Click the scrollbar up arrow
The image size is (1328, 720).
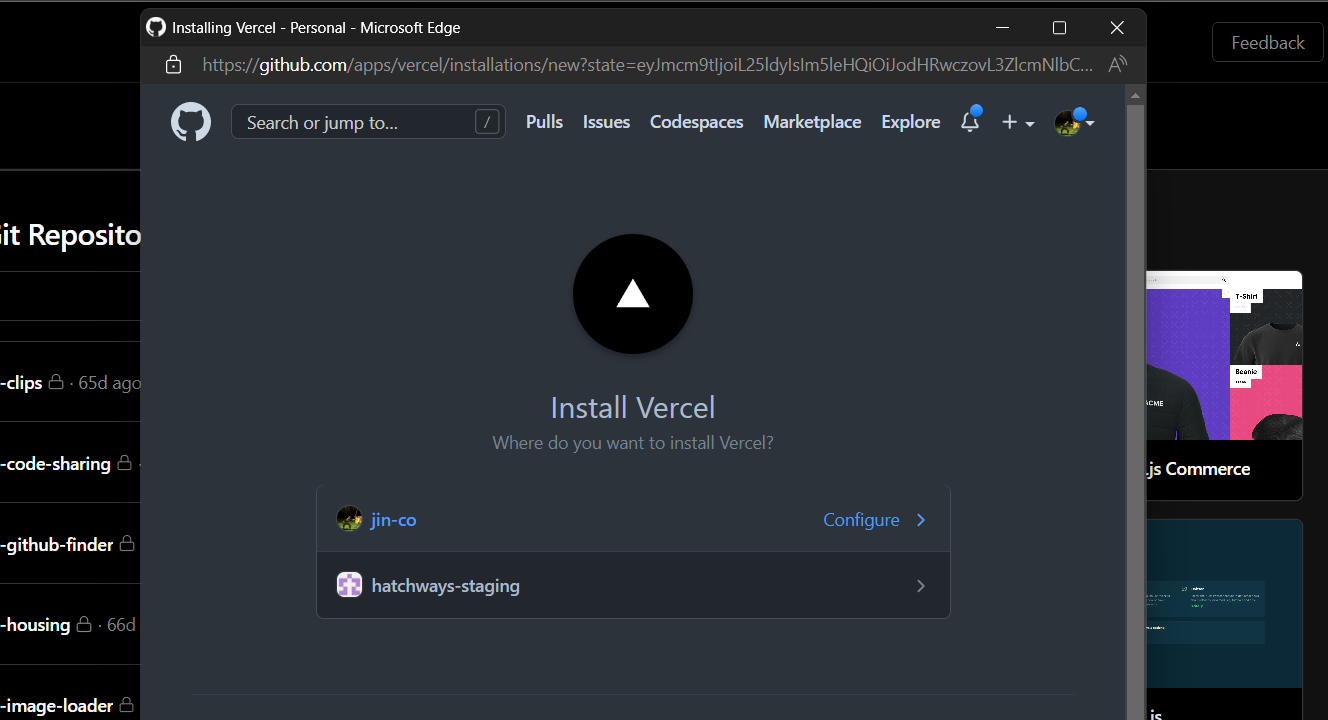click(x=1134, y=95)
